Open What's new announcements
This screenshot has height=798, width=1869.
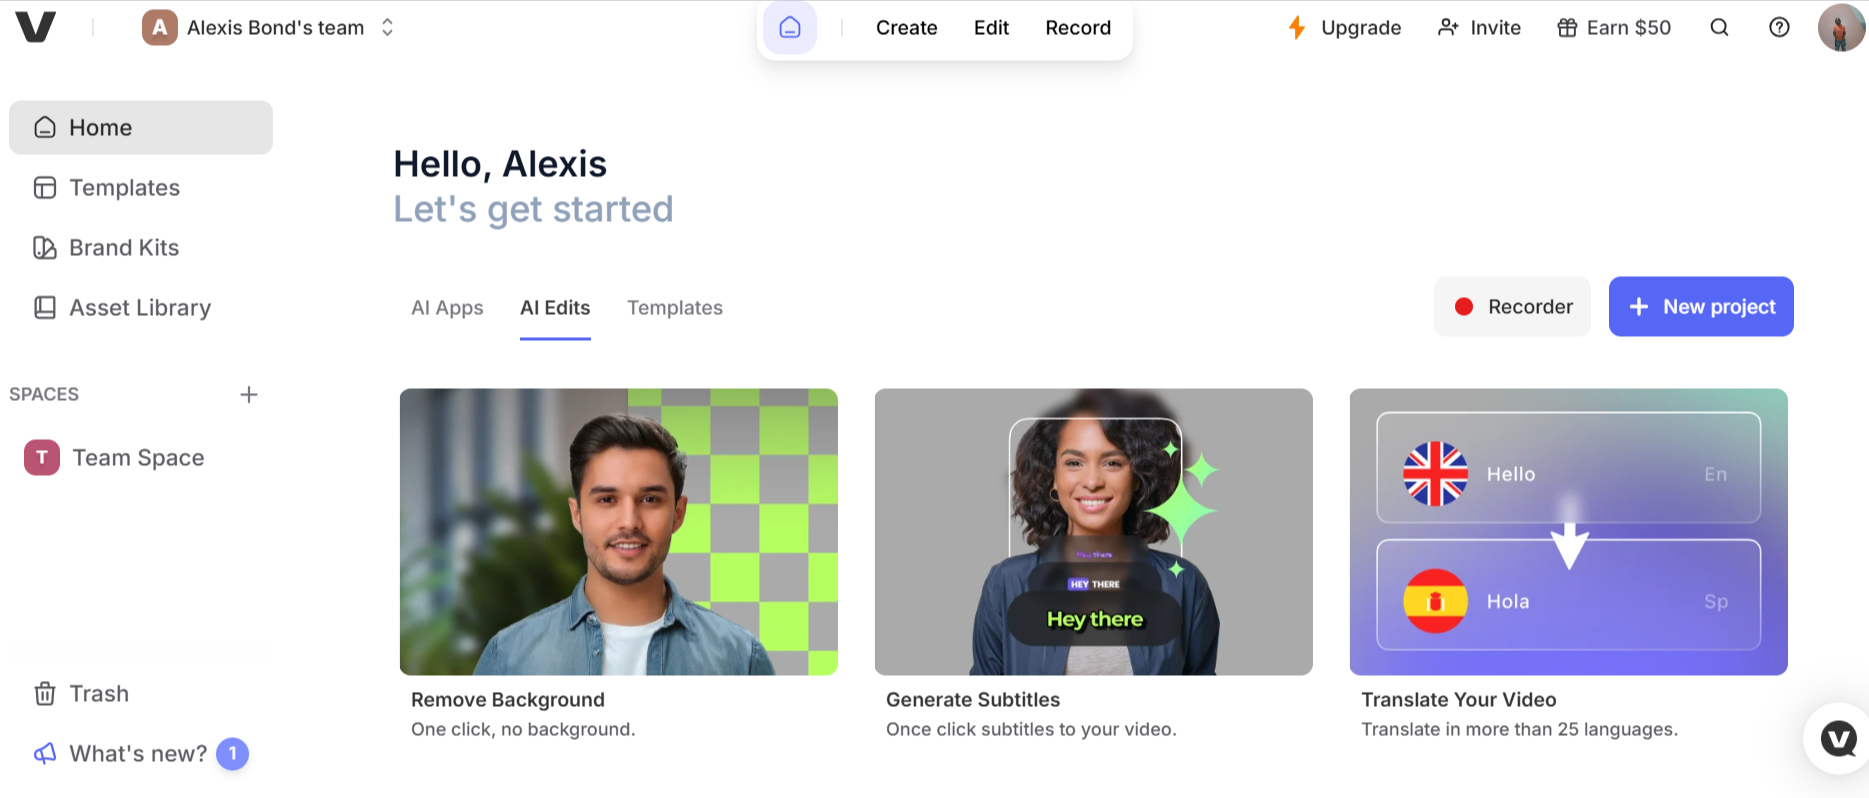coord(138,754)
